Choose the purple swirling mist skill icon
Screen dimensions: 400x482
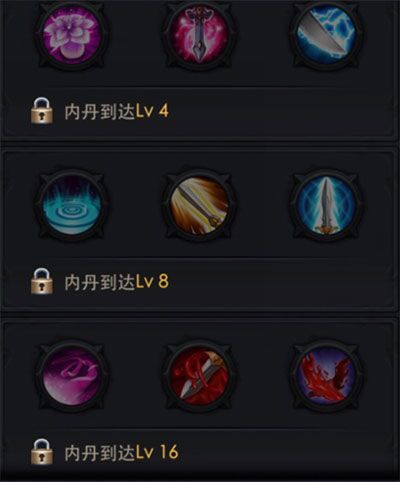pos(72,375)
